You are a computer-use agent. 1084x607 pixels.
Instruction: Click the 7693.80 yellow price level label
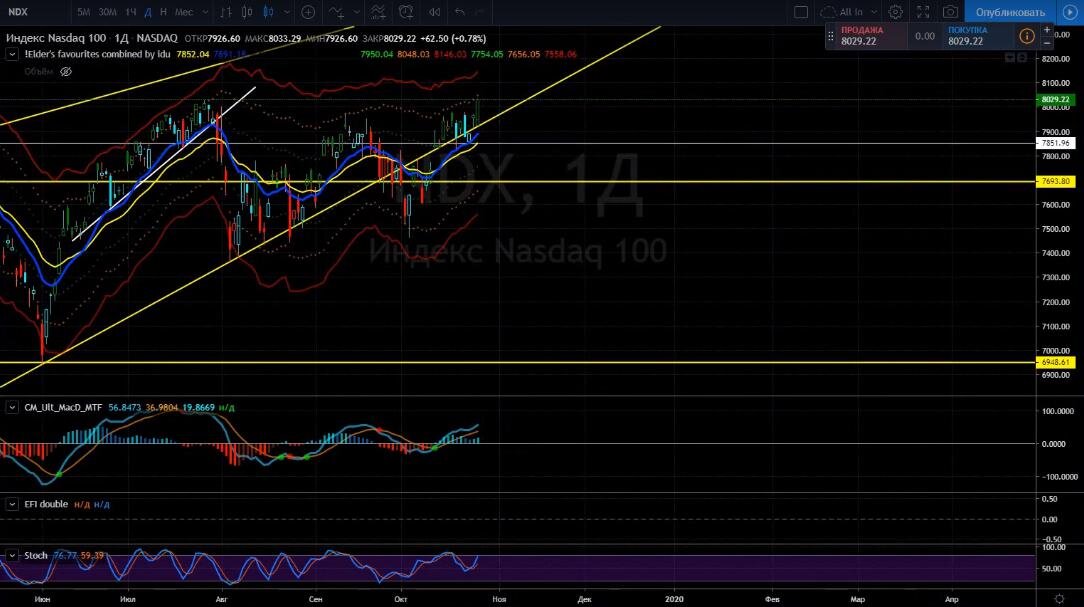pos(1056,181)
